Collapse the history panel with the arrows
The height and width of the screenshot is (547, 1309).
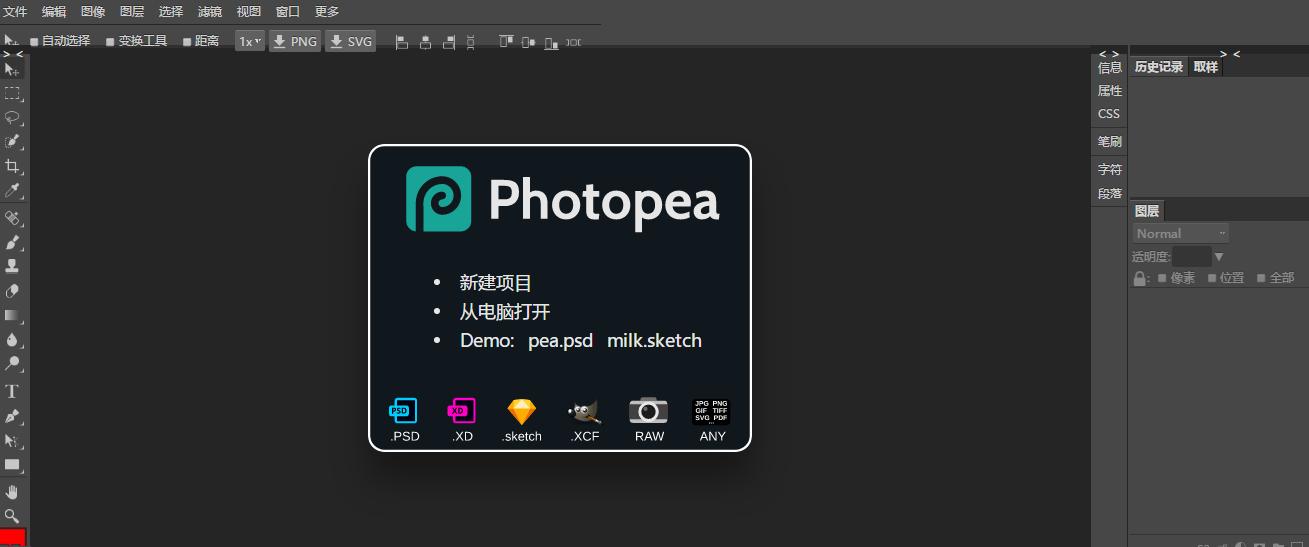pyautogui.click(x=1230, y=54)
